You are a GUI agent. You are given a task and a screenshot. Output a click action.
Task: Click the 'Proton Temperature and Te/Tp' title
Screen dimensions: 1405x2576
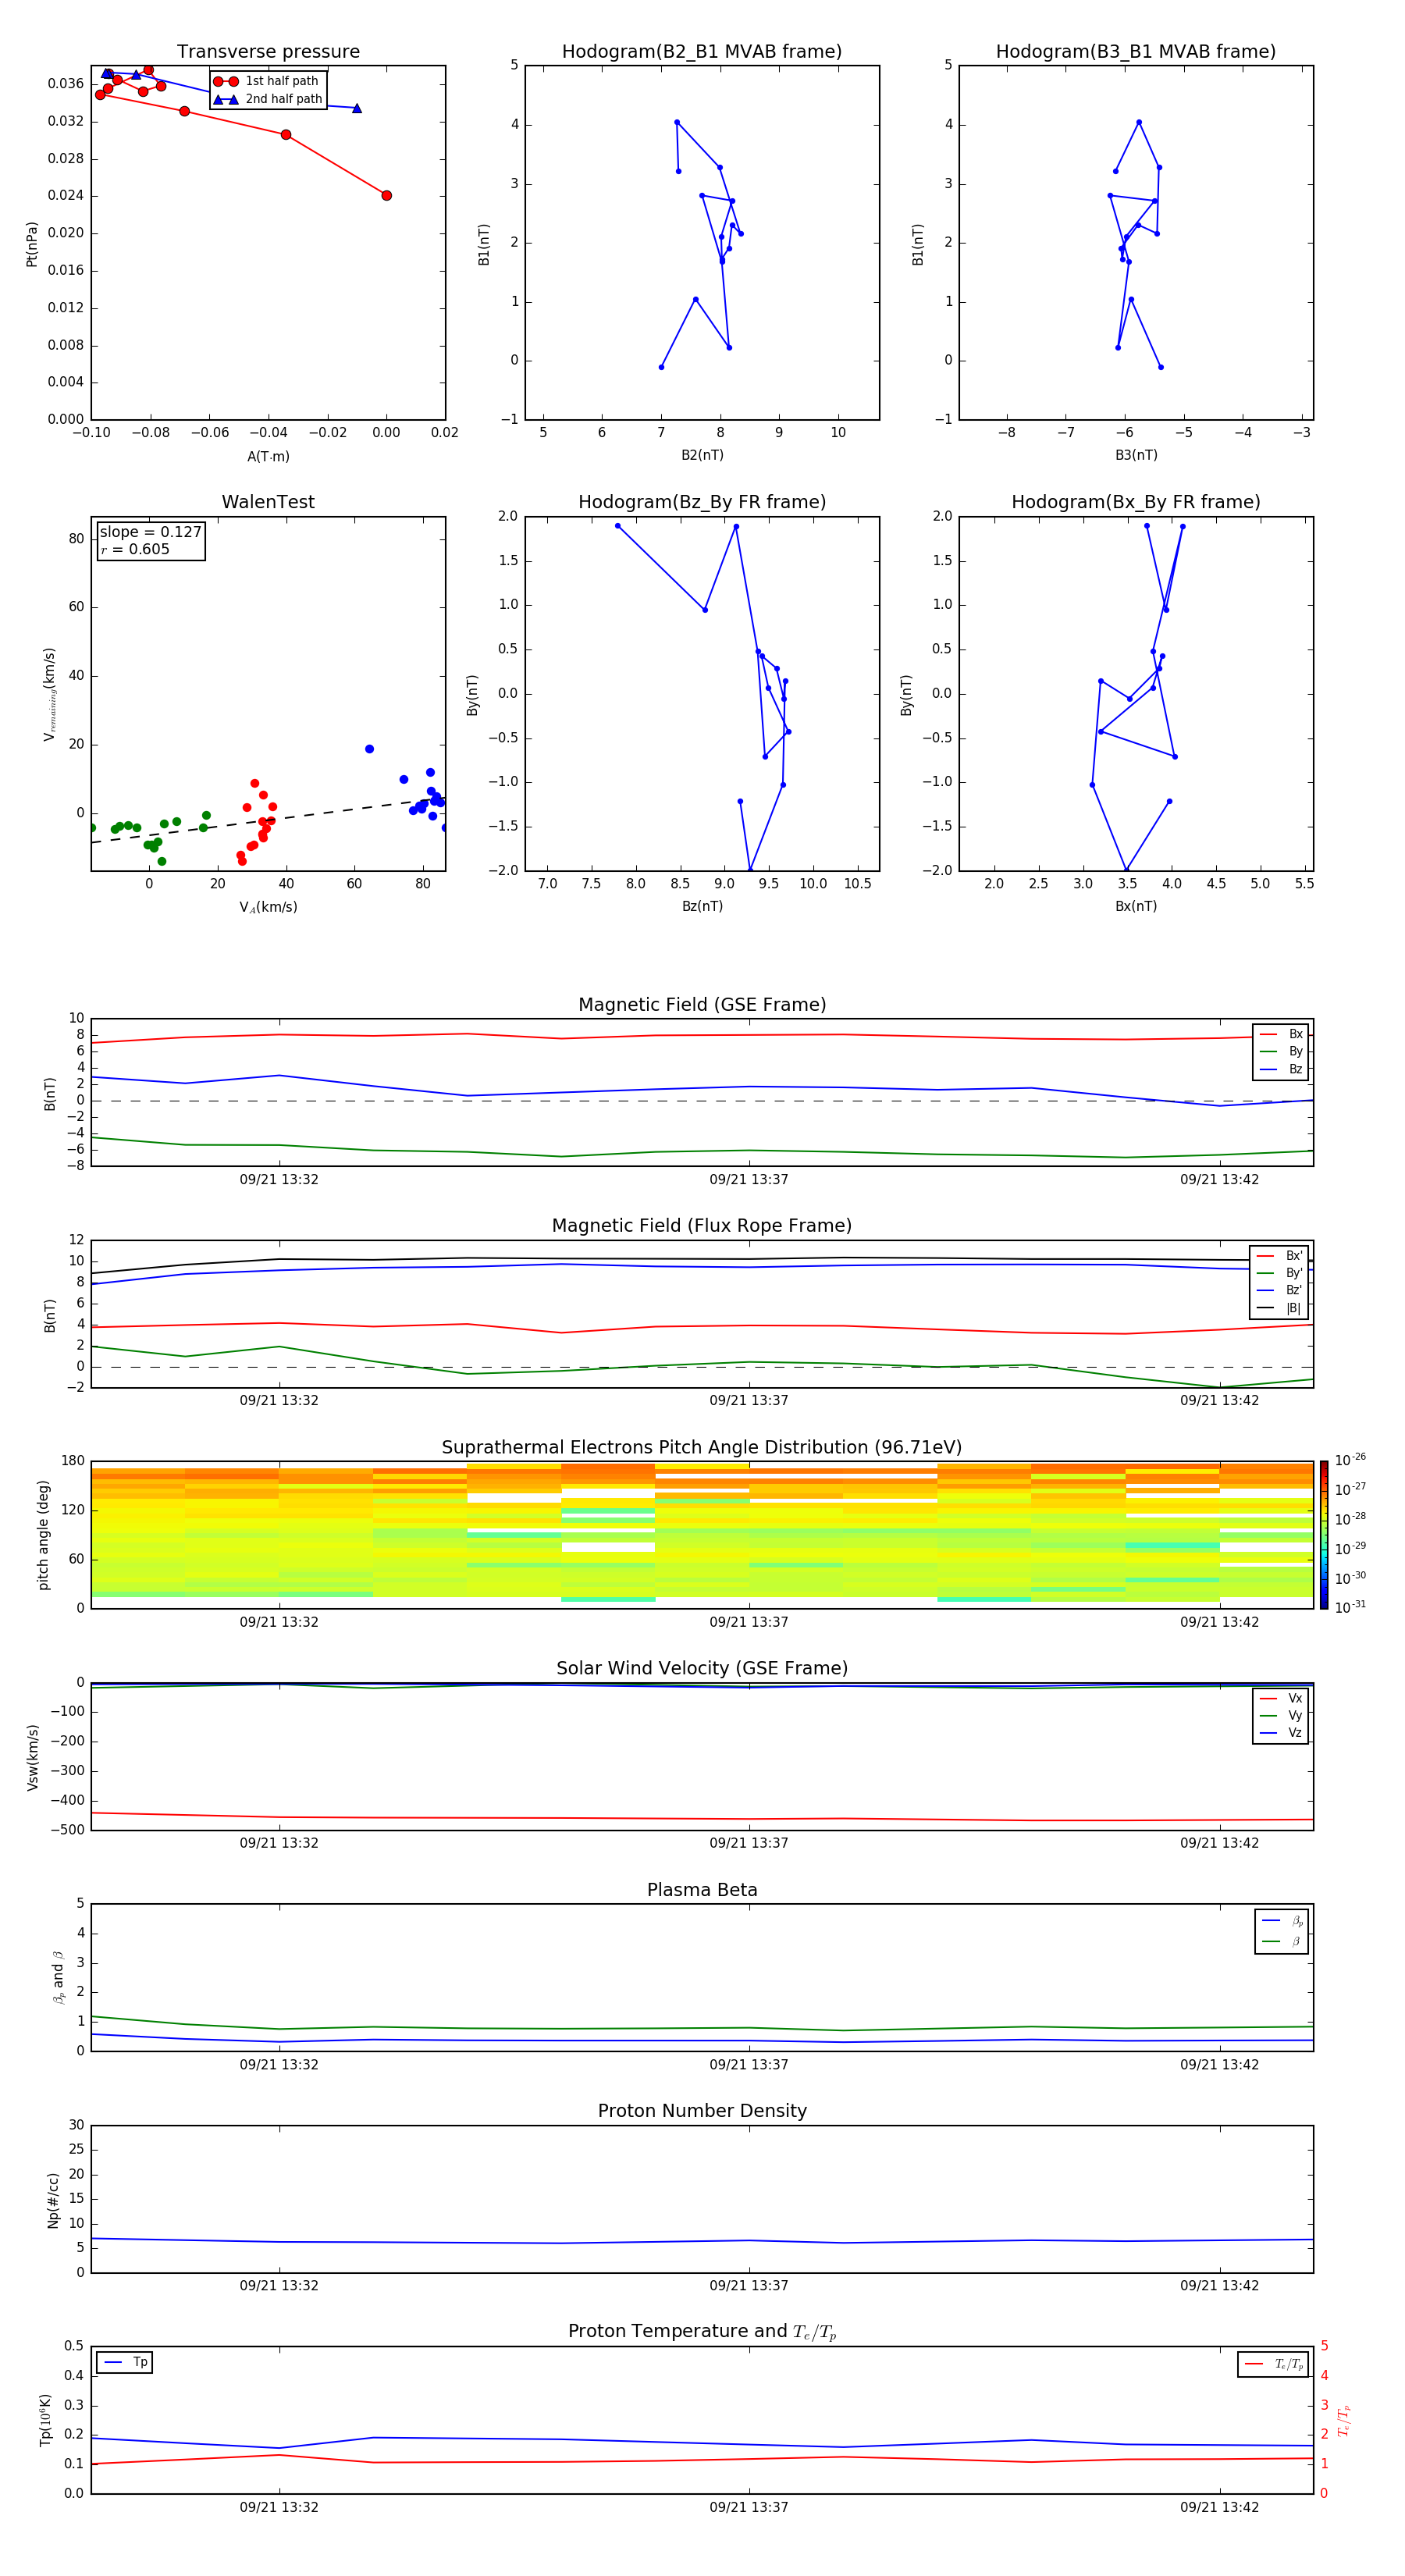(702, 2332)
